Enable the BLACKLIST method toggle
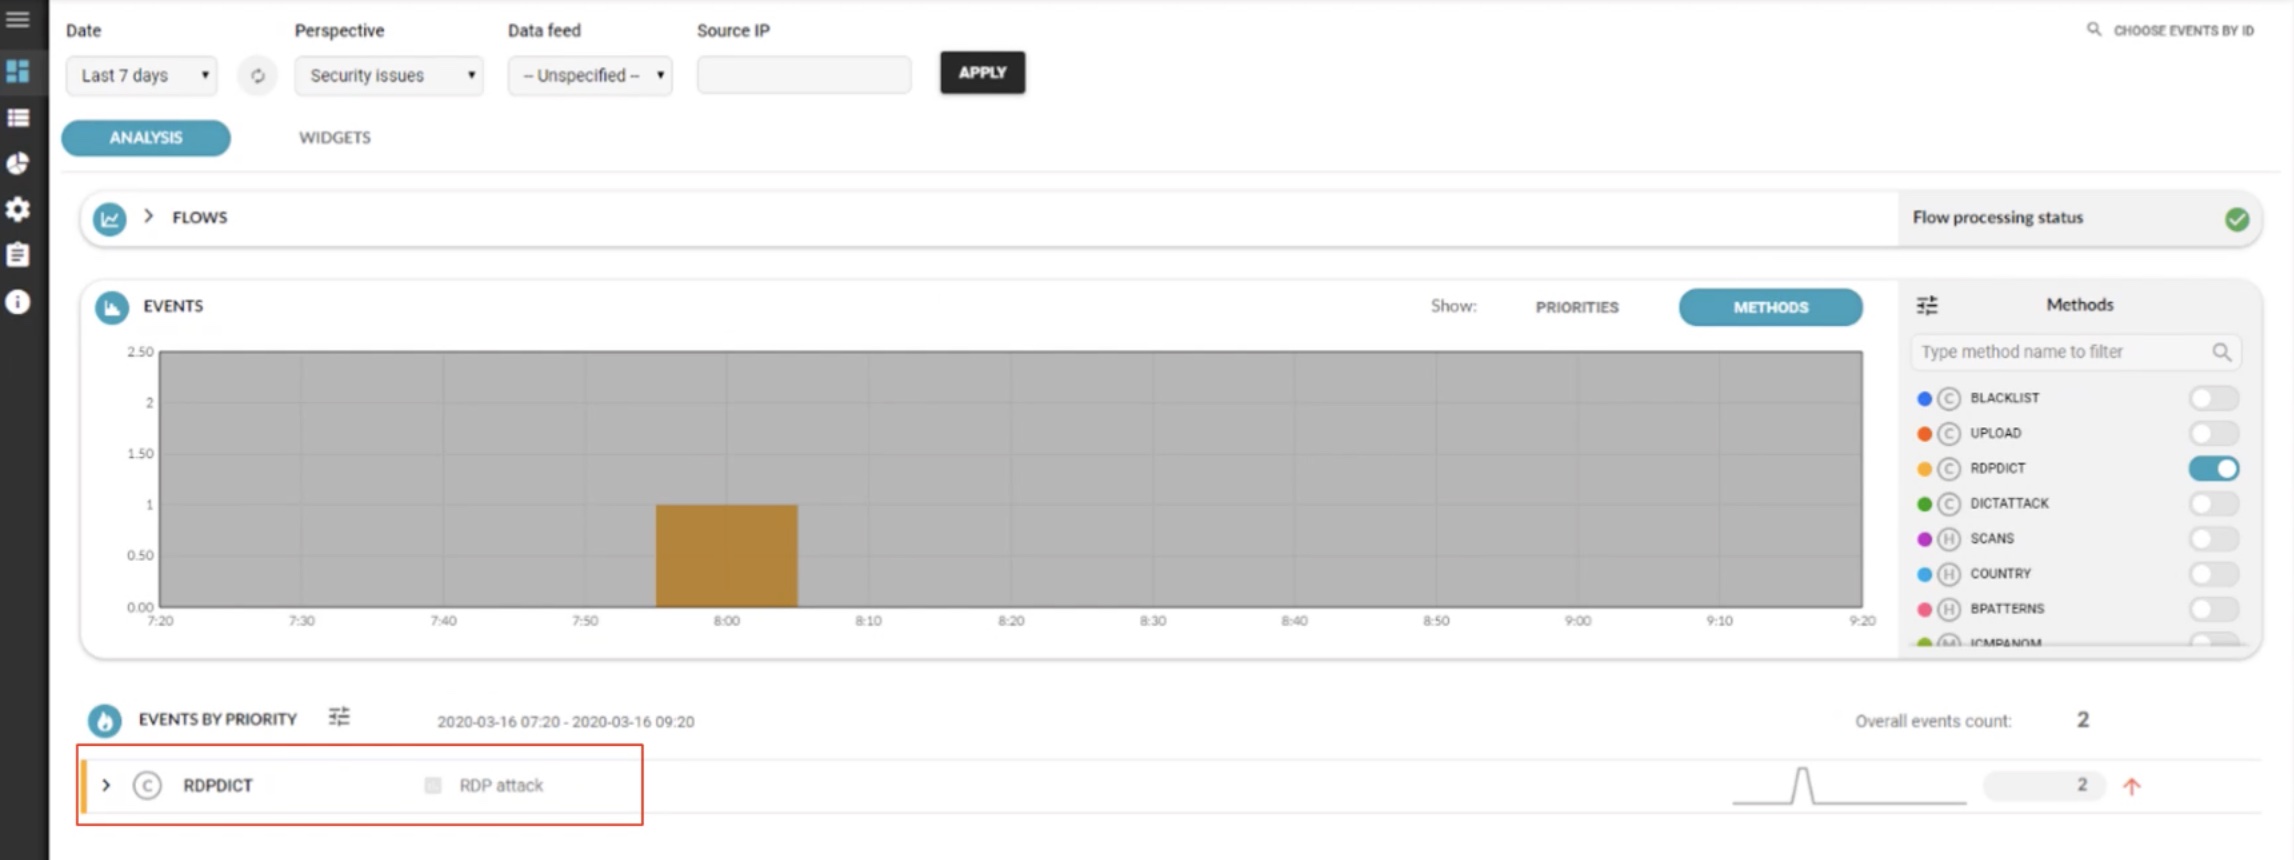Image resolution: width=2294 pixels, height=860 pixels. (x=2213, y=398)
